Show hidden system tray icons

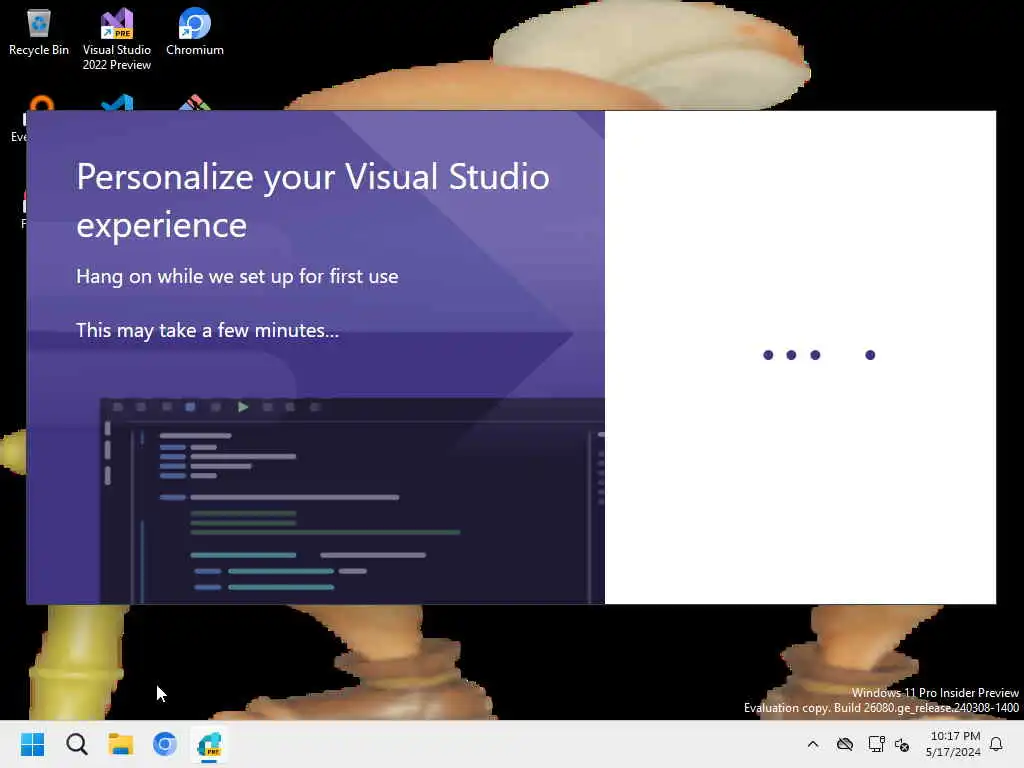[813, 744]
